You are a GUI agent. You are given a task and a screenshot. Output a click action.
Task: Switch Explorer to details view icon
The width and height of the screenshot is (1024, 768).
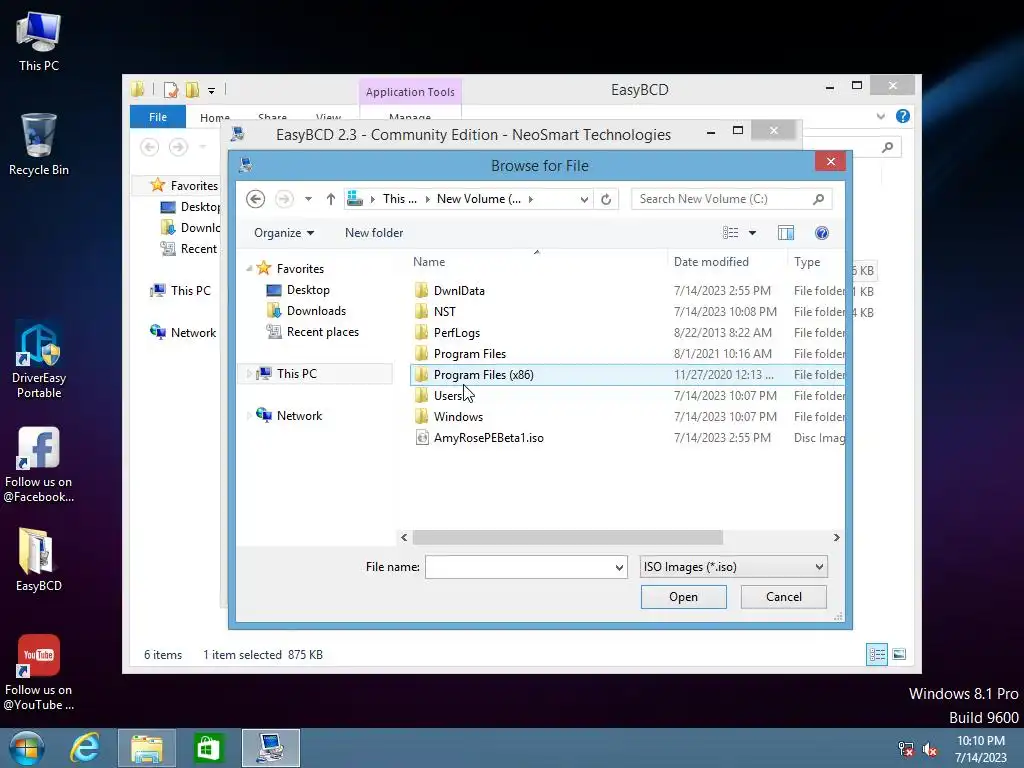coord(877,654)
